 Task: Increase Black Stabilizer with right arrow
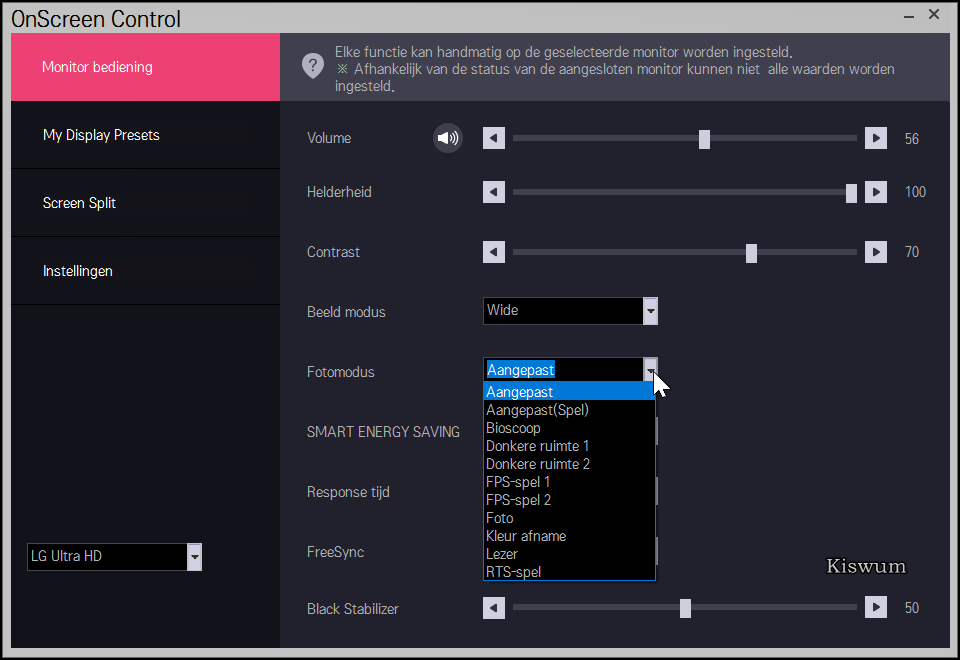876,607
